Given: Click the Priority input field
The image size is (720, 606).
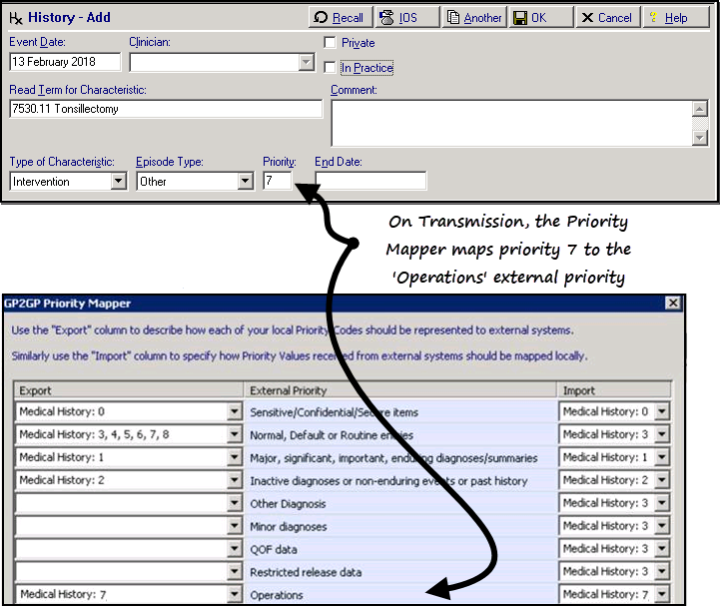Looking at the screenshot, I should click(277, 181).
